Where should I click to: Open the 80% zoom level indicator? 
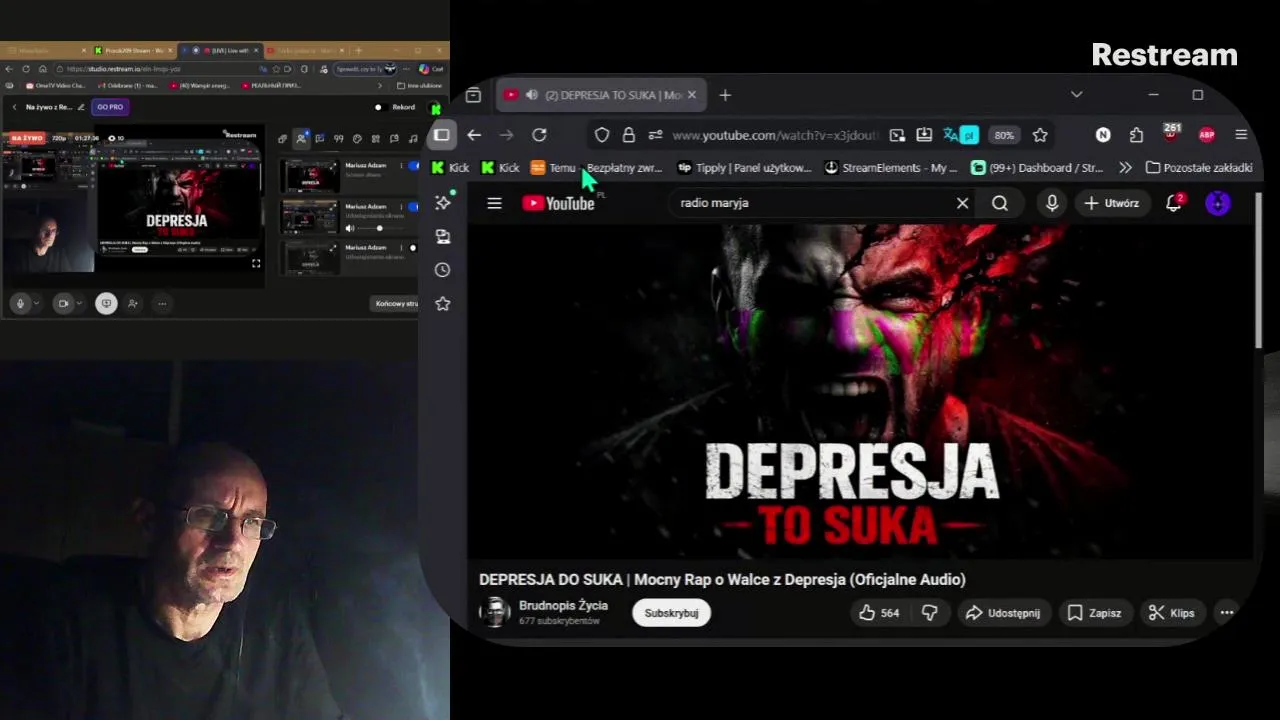click(1003, 135)
